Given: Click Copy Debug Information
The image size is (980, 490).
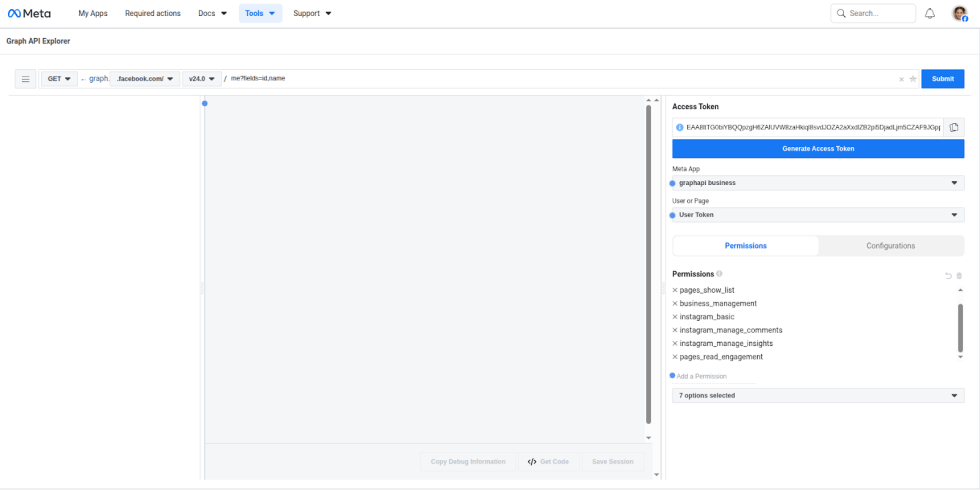Looking at the screenshot, I should point(468,462).
